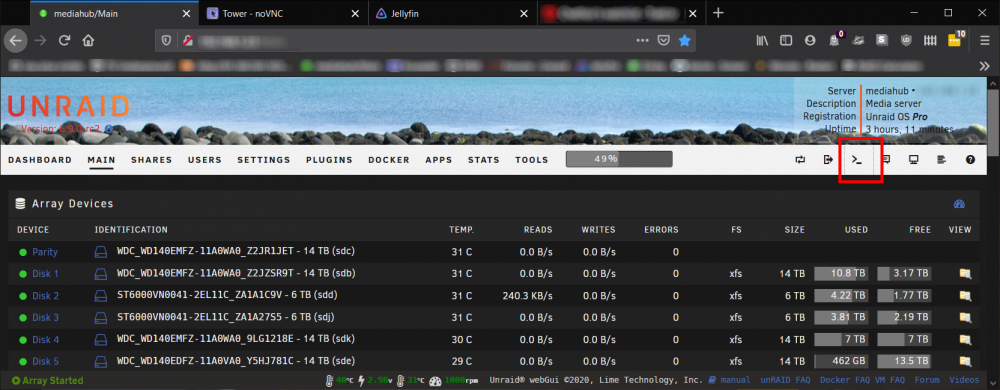Viewport: 1000px width, 390px height.
Task: Click the Unraid help question-mark icon
Action: point(970,160)
